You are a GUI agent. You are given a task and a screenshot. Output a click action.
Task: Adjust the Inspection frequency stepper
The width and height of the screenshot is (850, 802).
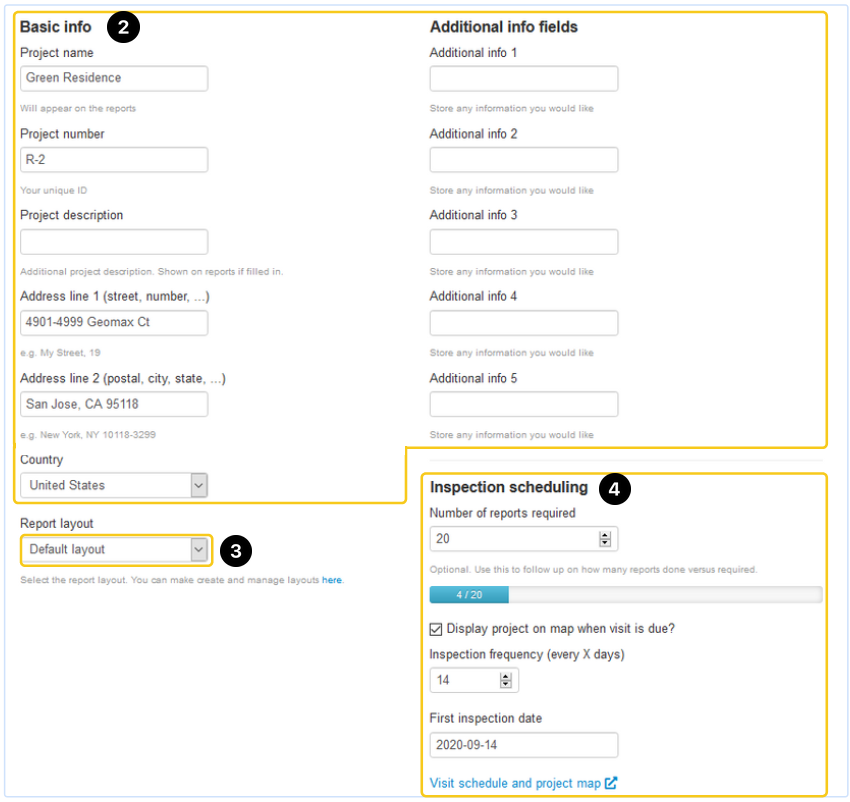[505, 680]
